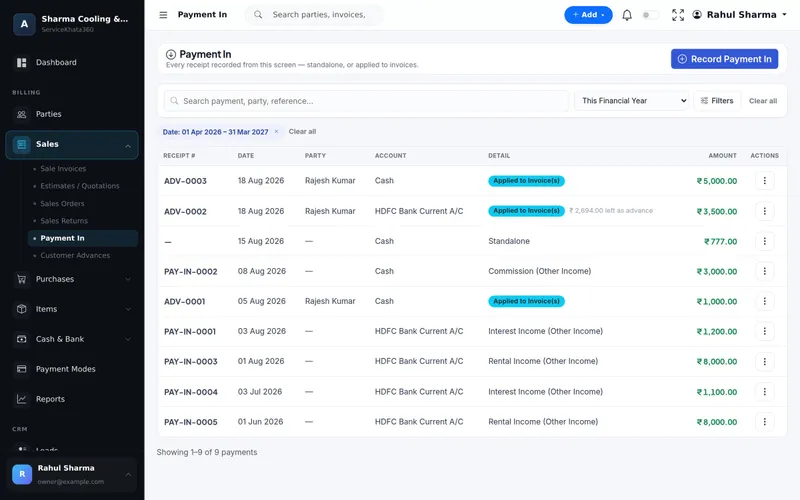The height and width of the screenshot is (500, 800).
Task: Click Rajesh Kumar in the ADV-0002 row
Action: (330, 211)
